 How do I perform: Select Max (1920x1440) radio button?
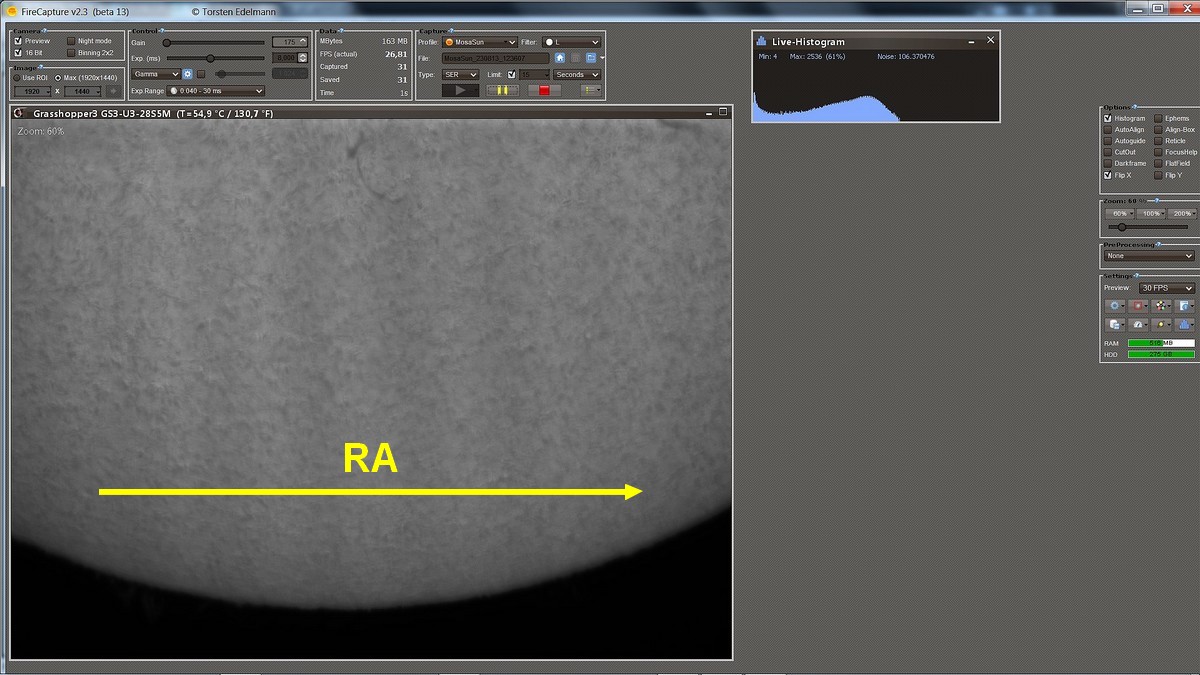[58, 77]
